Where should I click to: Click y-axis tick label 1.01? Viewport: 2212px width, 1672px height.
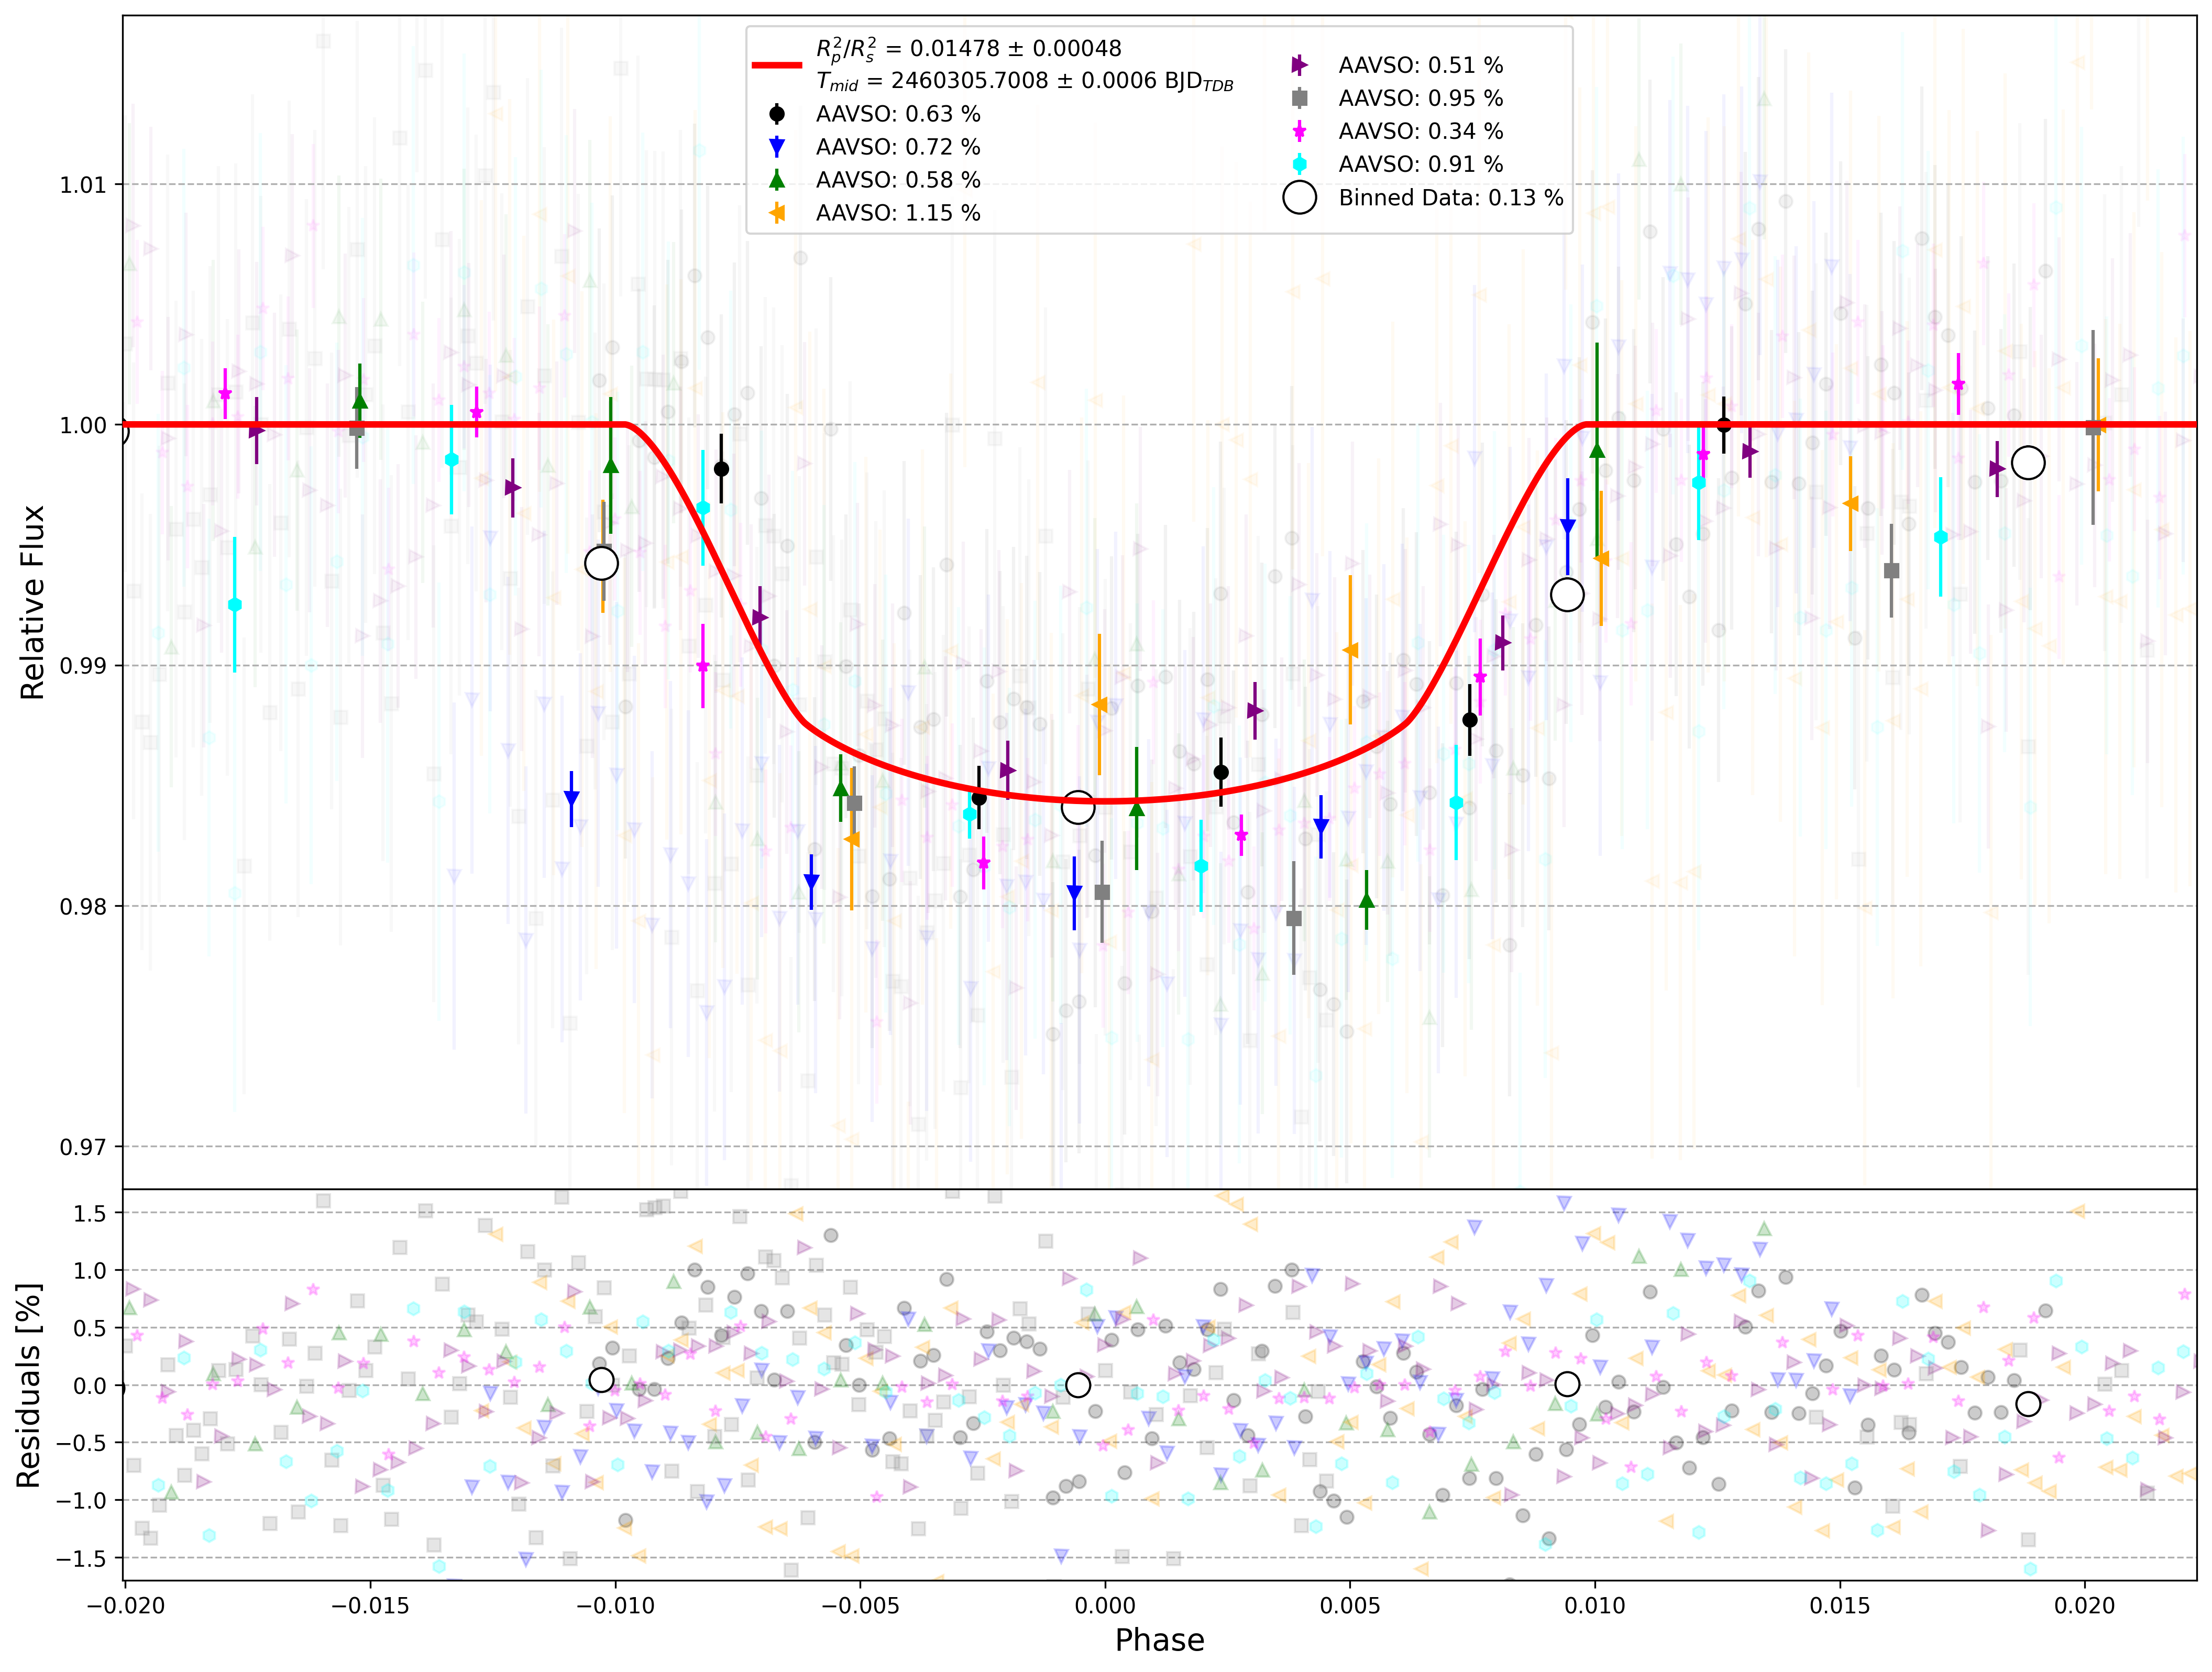pos(83,185)
